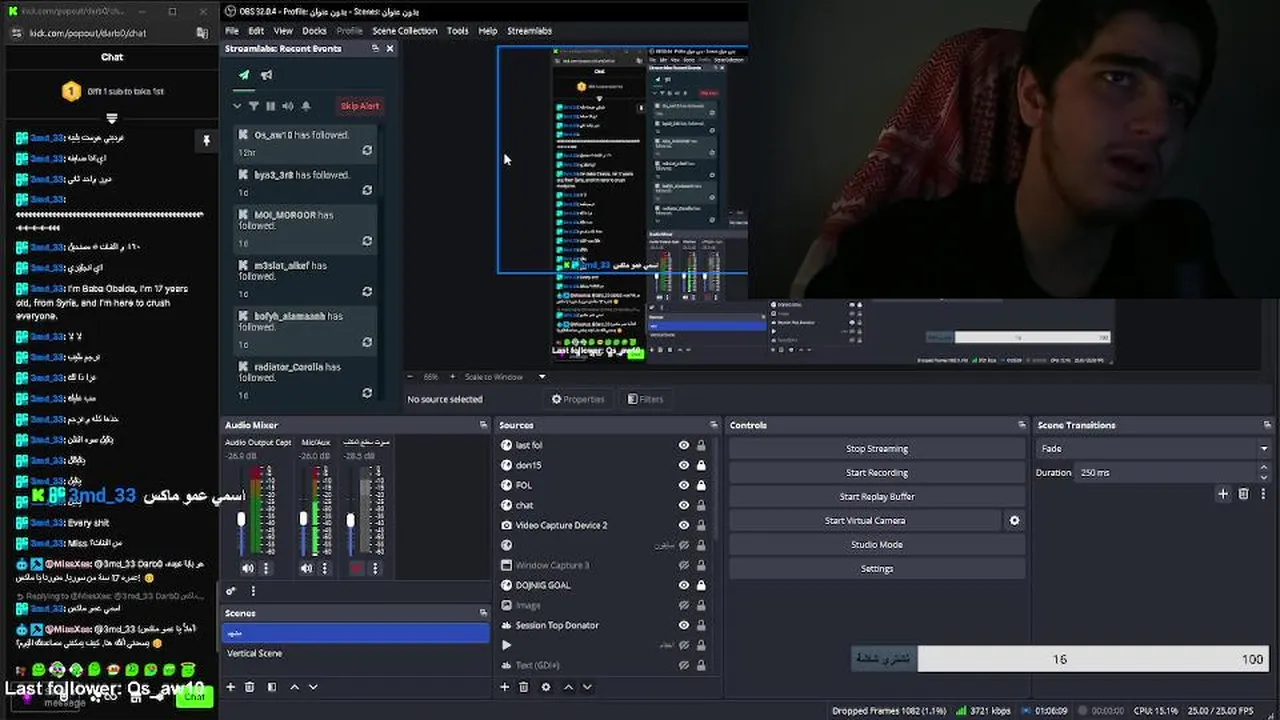Add a new scene with plus icon
The image size is (1280, 720).
[x=231, y=687]
